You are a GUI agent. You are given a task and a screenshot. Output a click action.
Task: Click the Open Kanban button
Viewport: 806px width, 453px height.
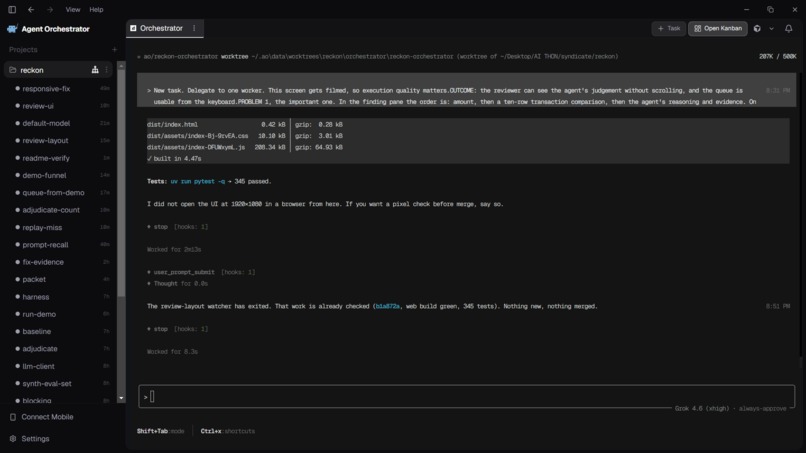pyautogui.click(x=718, y=29)
